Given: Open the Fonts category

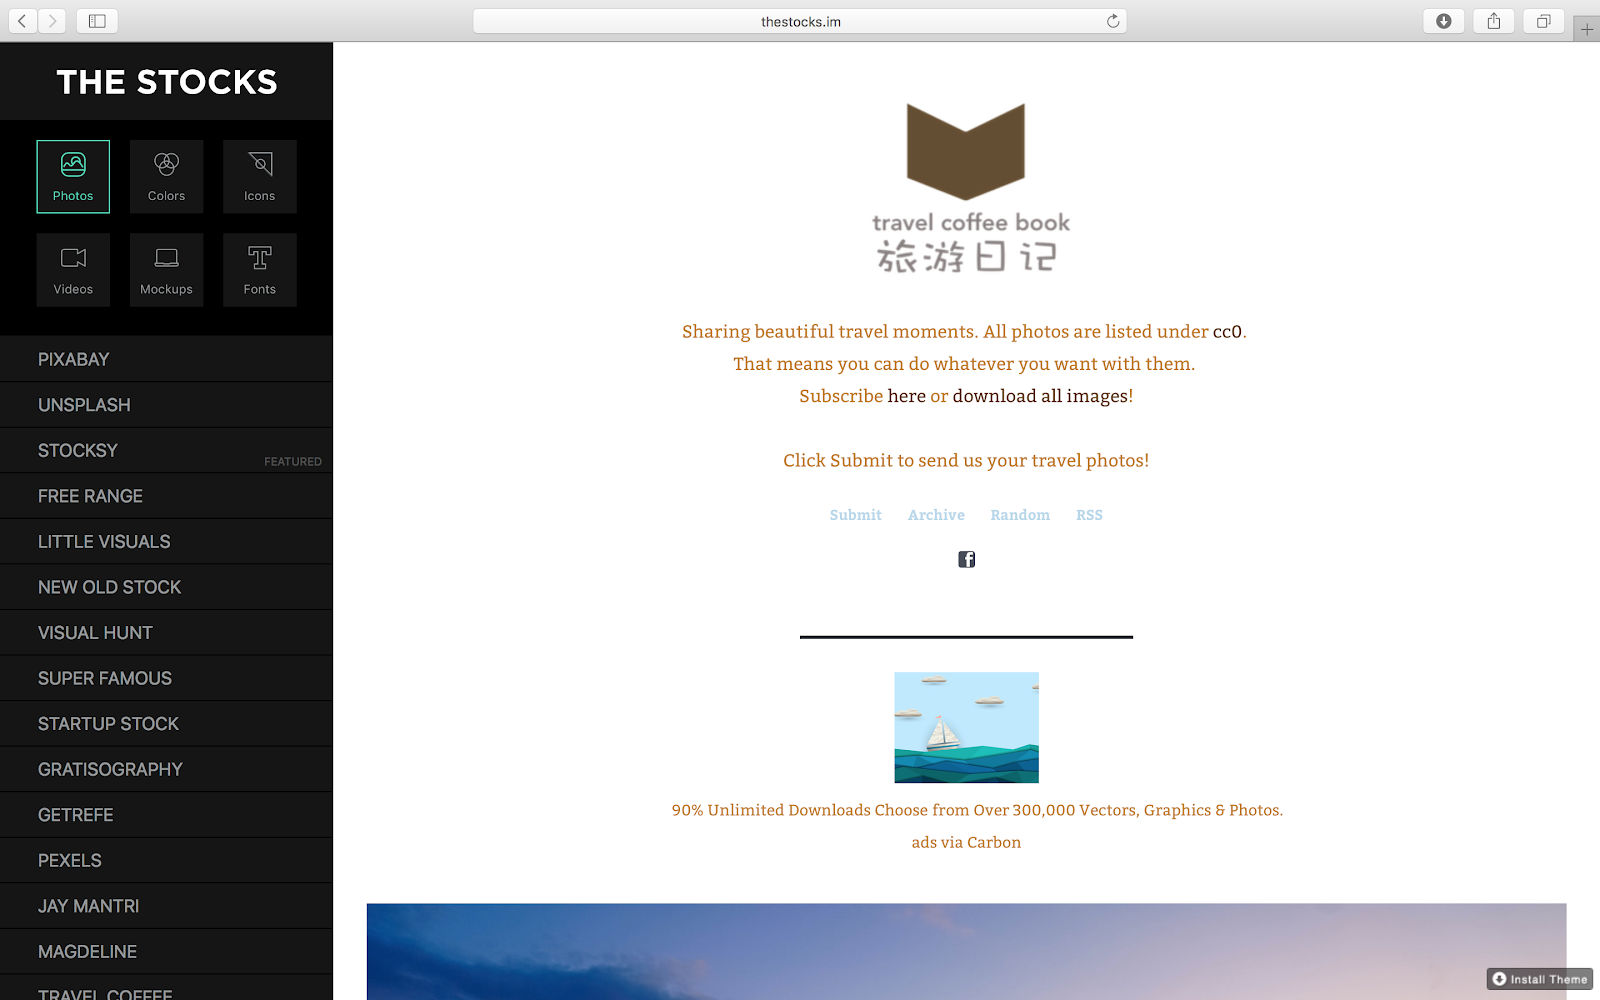Looking at the screenshot, I should tap(259, 270).
